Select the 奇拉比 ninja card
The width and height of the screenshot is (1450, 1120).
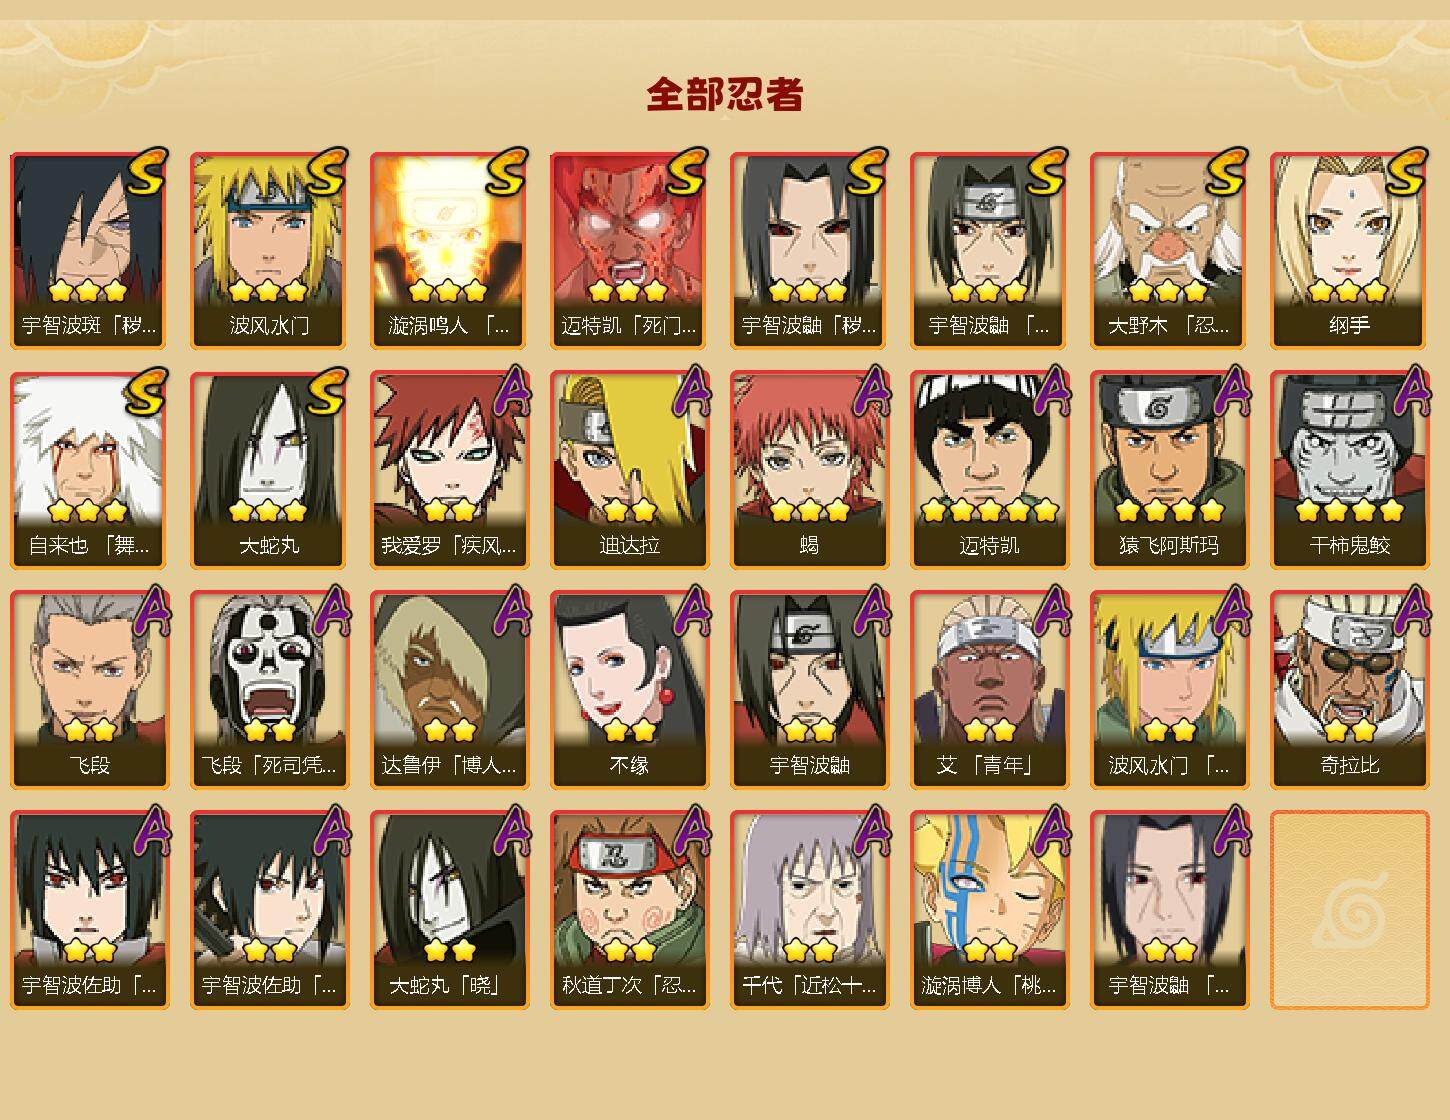(x=1349, y=690)
